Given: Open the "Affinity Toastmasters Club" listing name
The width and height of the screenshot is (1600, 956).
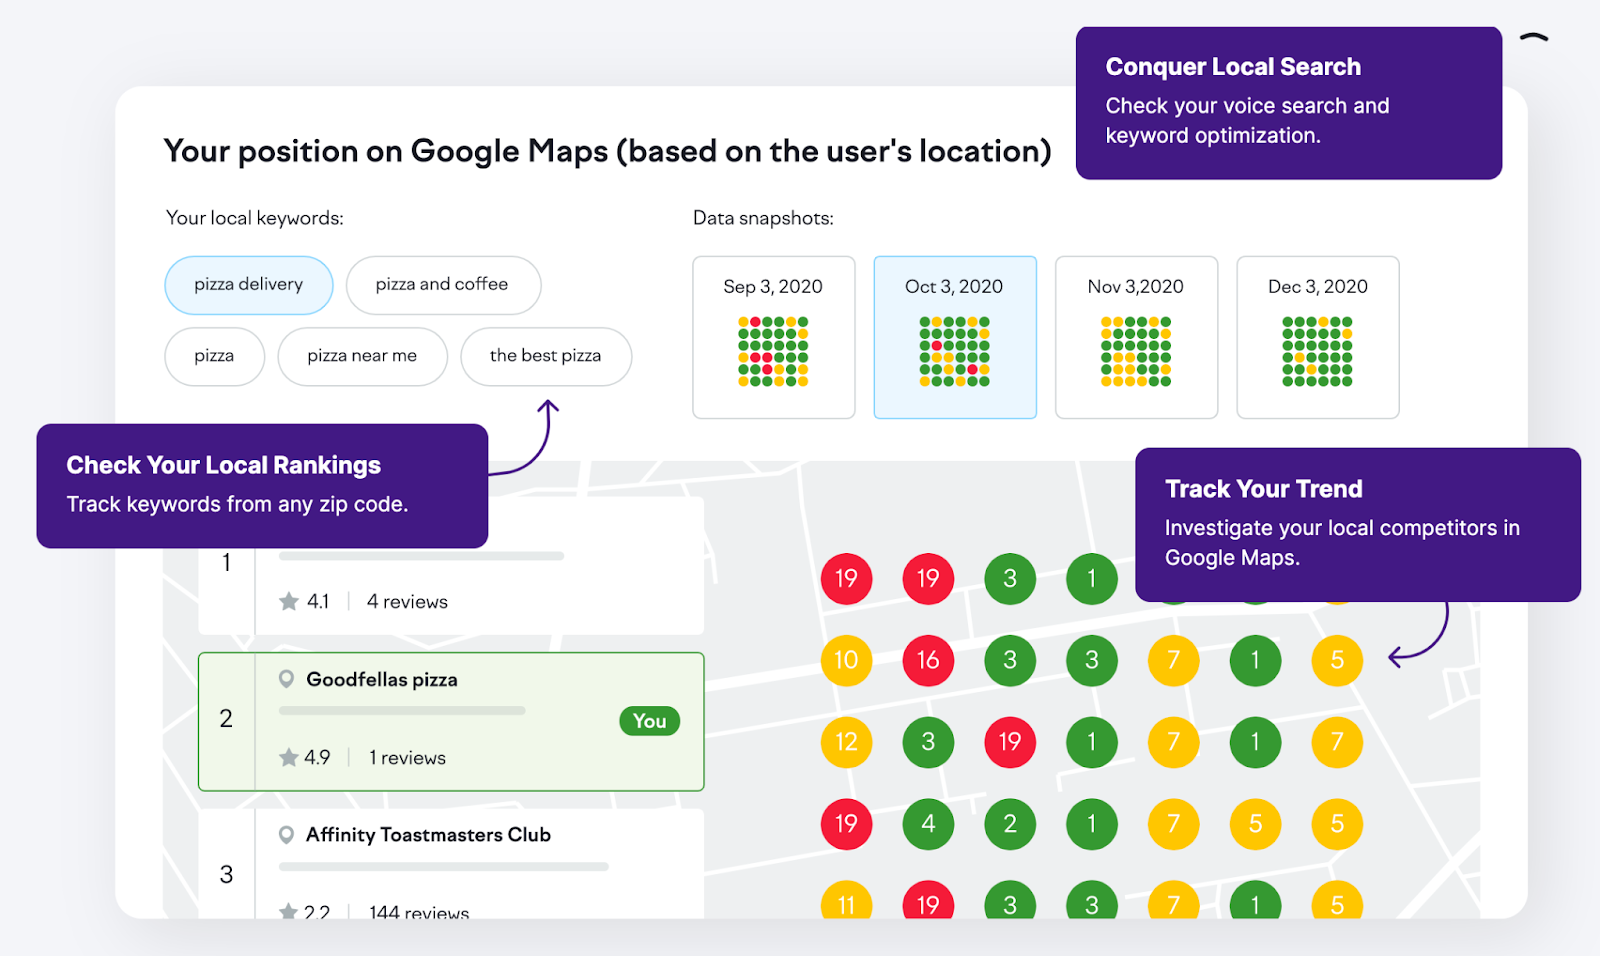Looking at the screenshot, I should [x=428, y=834].
